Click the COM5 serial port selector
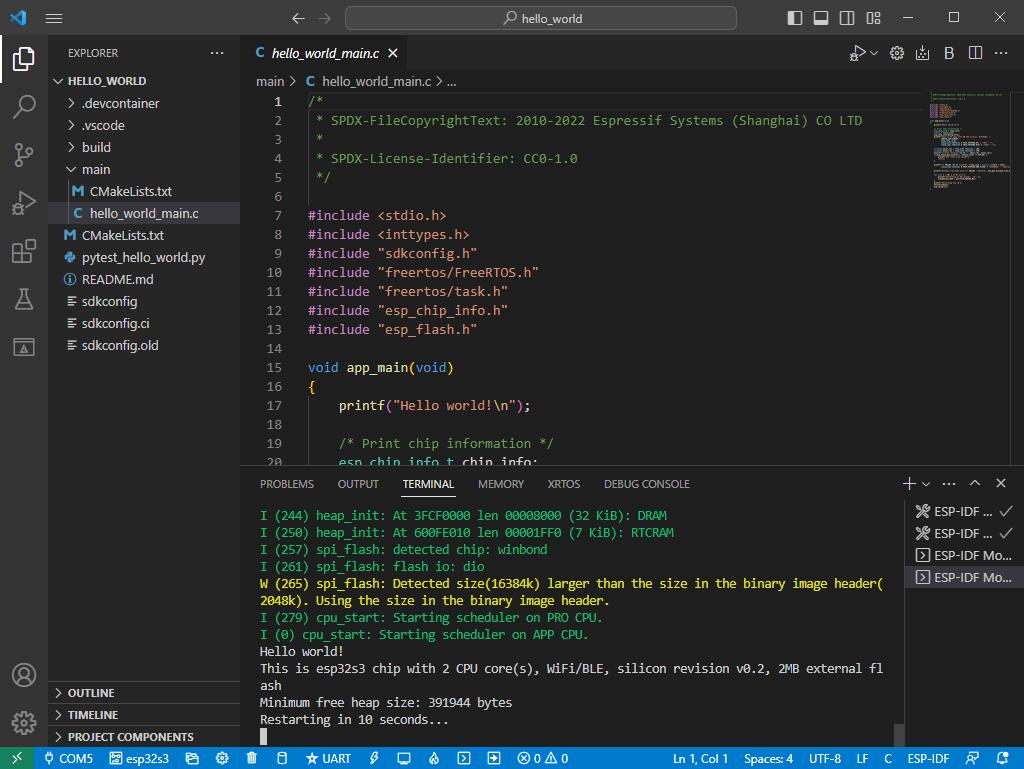The width and height of the screenshot is (1024, 769). tap(67, 758)
